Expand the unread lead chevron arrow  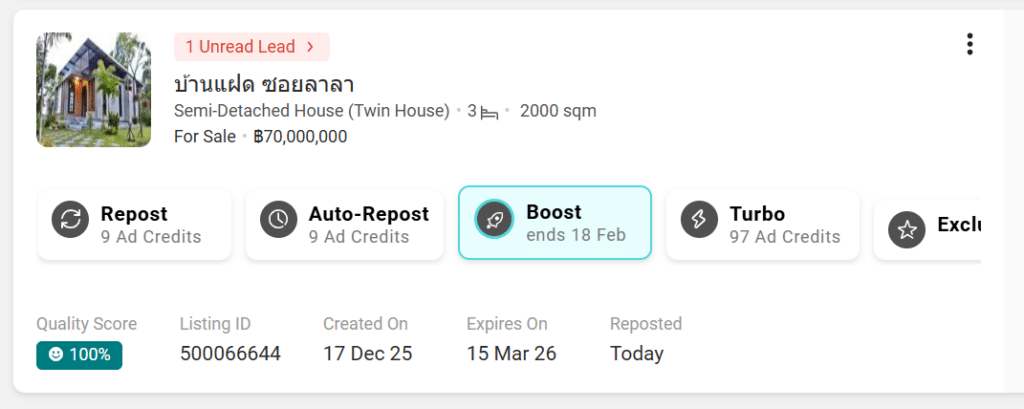coord(310,47)
